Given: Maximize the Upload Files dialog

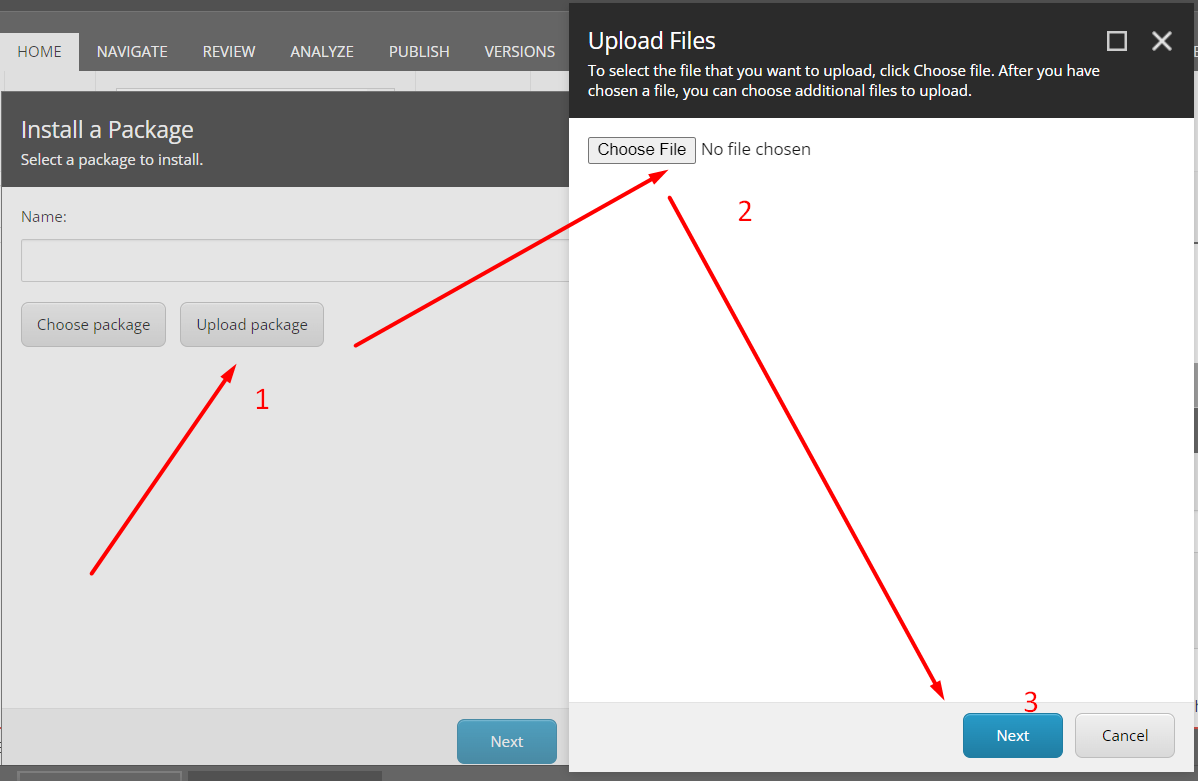Looking at the screenshot, I should pyautogui.click(x=1116, y=41).
